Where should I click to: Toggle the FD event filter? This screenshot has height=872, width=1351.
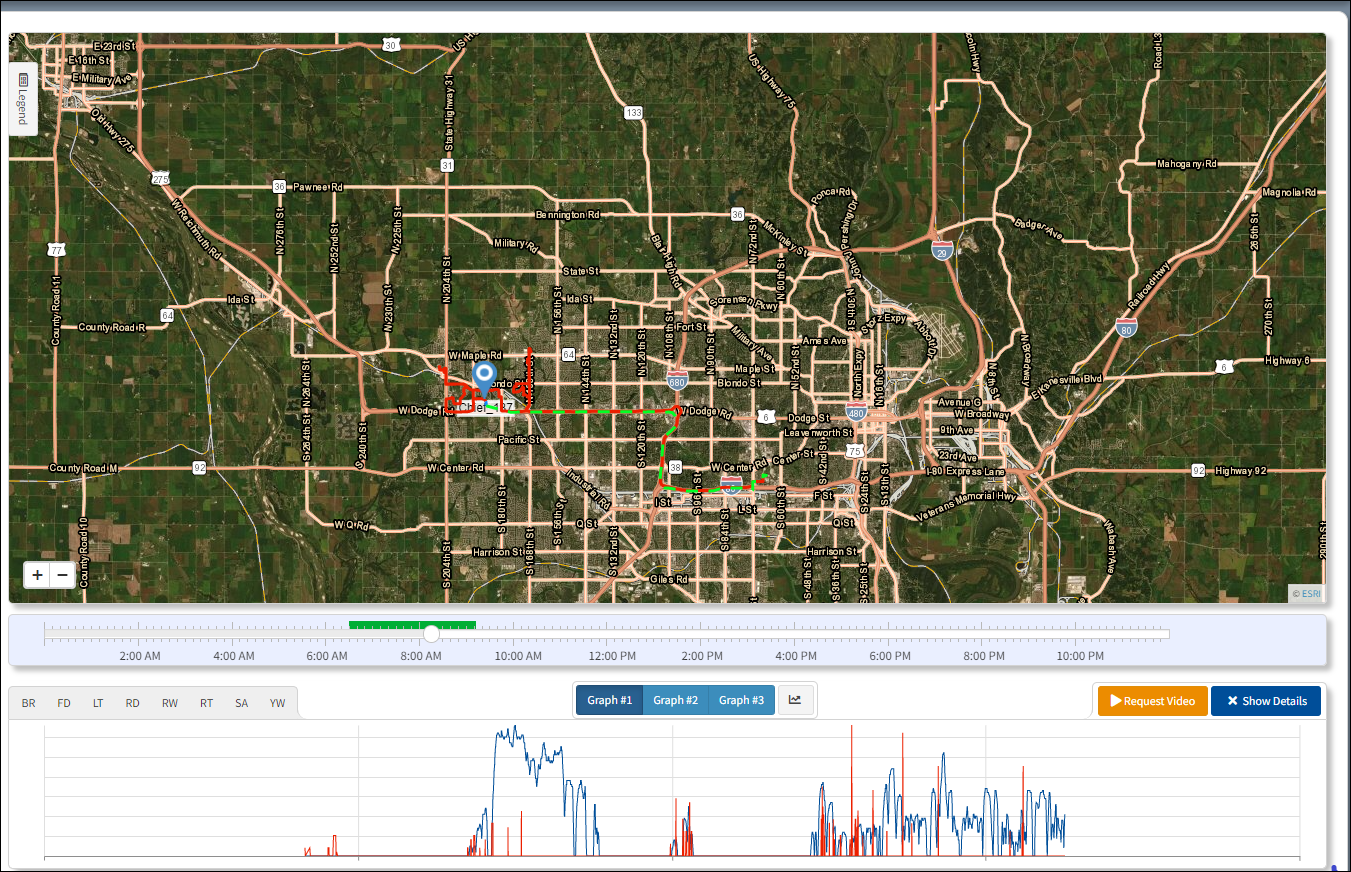(x=64, y=703)
